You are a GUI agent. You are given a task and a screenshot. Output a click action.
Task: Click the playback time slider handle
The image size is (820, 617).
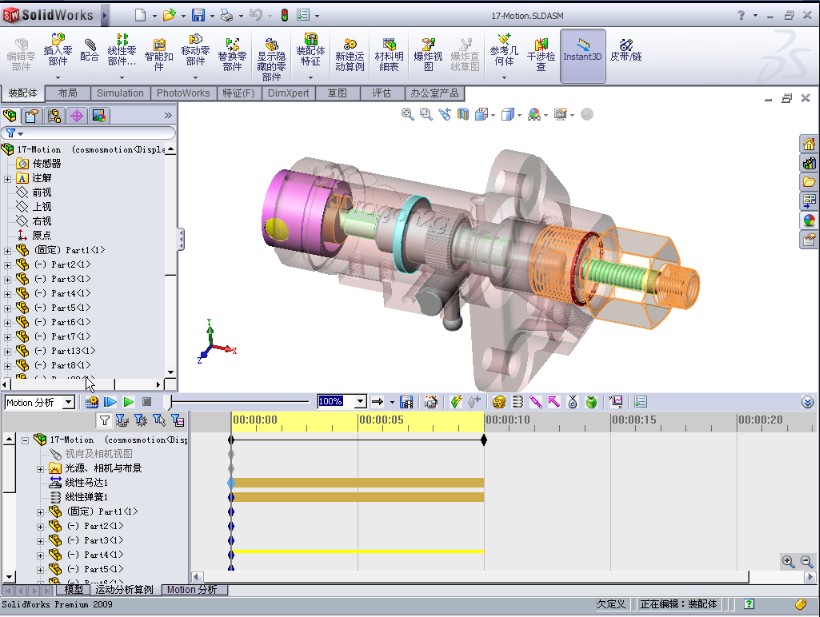tap(168, 402)
